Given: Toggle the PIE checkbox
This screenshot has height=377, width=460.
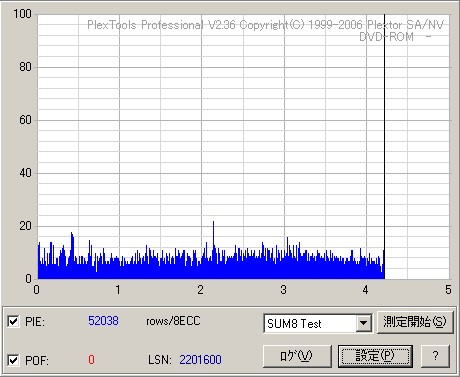Looking at the screenshot, I should click(x=13, y=322).
